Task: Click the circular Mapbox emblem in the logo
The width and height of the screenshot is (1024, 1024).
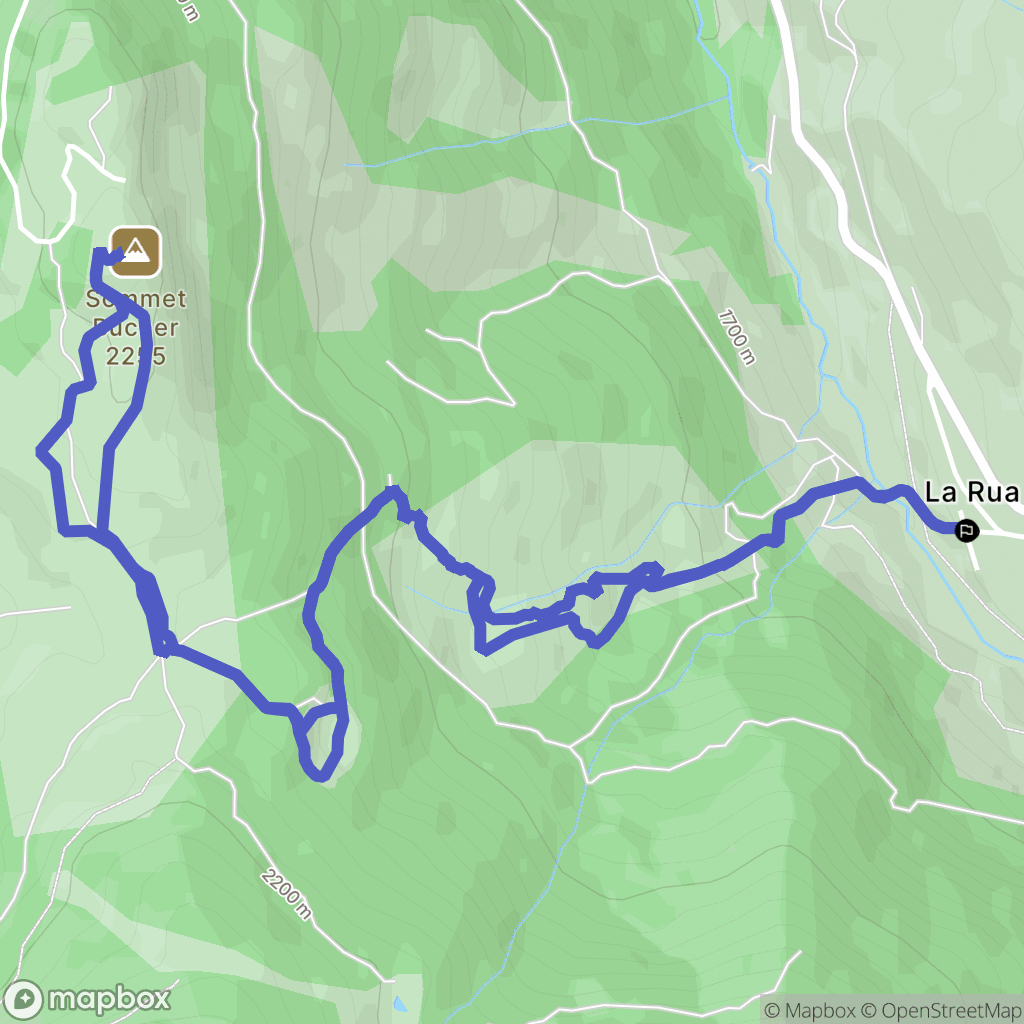Action: pos(24,999)
